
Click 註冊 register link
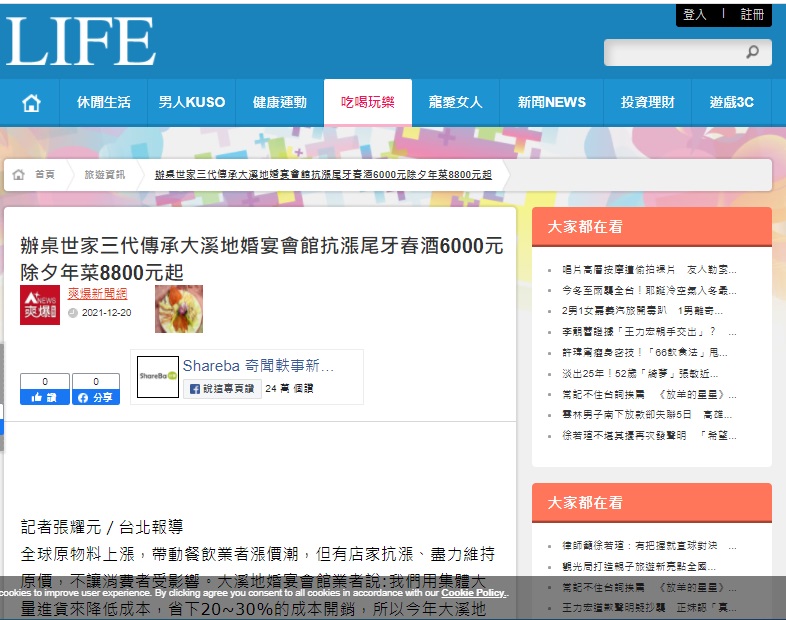click(x=752, y=15)
